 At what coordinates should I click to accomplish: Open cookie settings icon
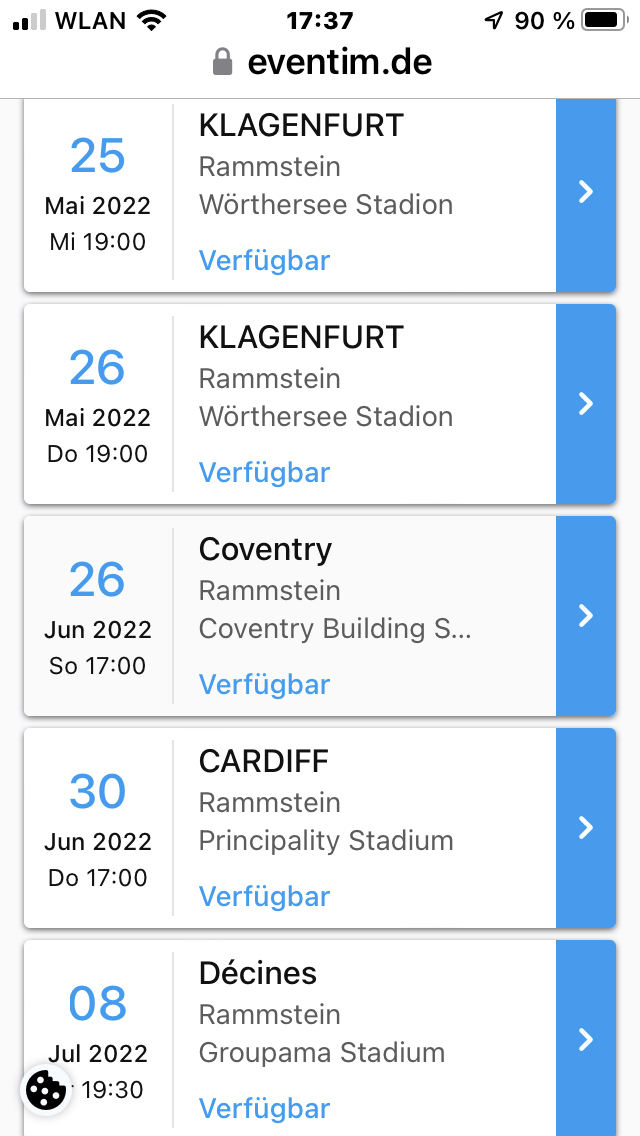click(x=45, y=1090)
